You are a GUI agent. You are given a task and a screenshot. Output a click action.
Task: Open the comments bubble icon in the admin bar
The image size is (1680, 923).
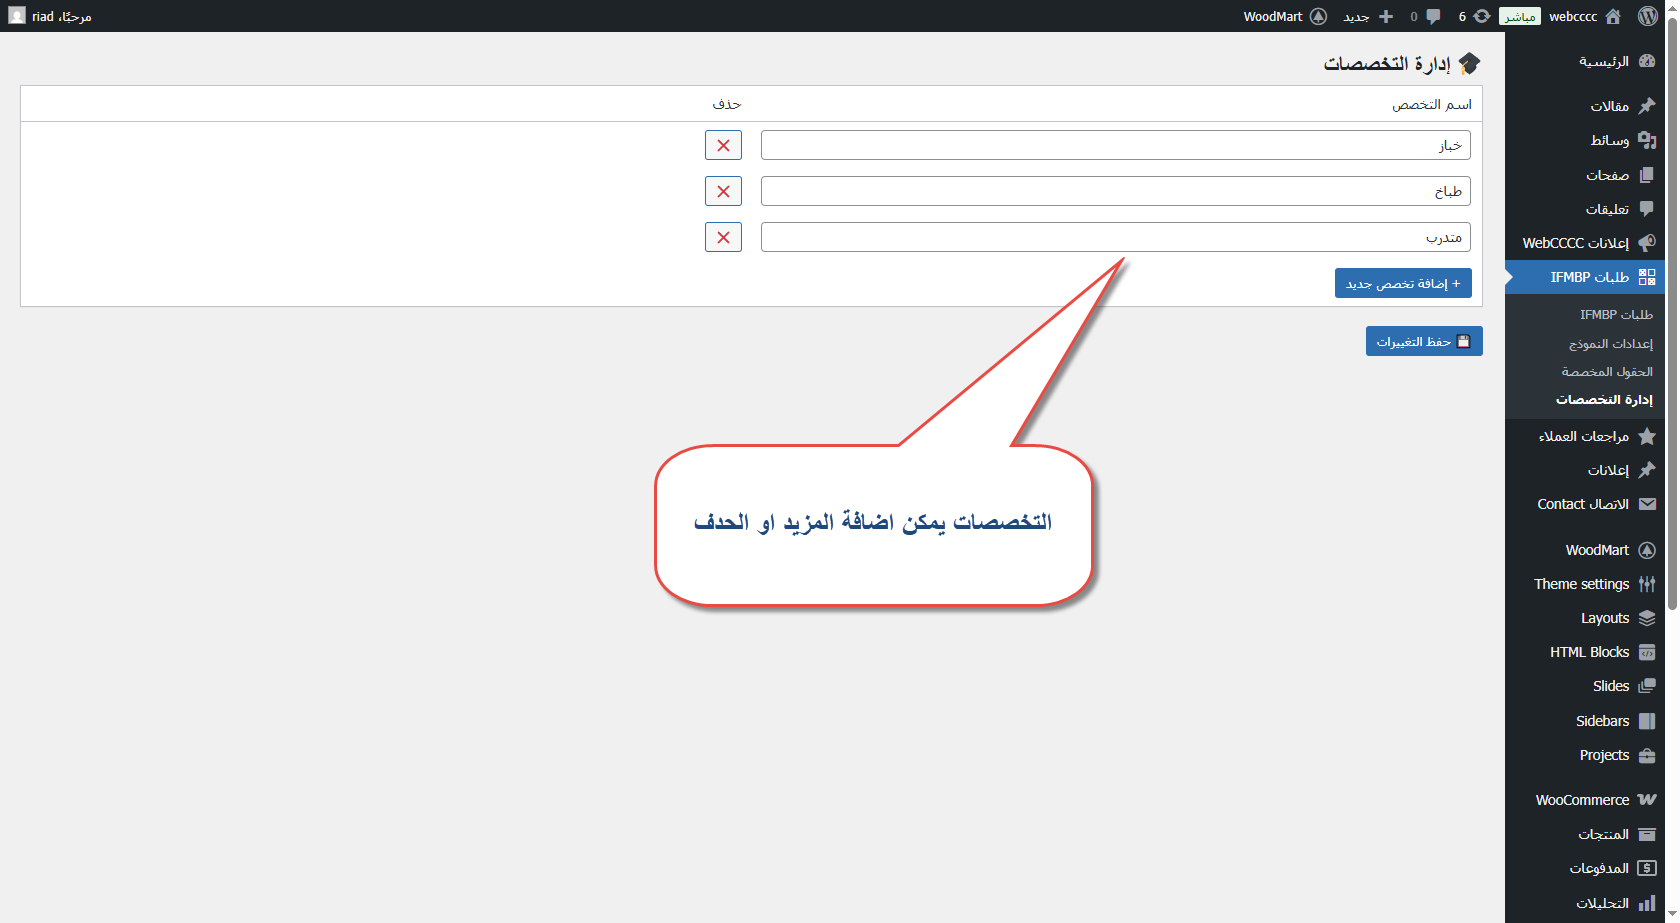pyautogui.click(x=1433, y=16)
